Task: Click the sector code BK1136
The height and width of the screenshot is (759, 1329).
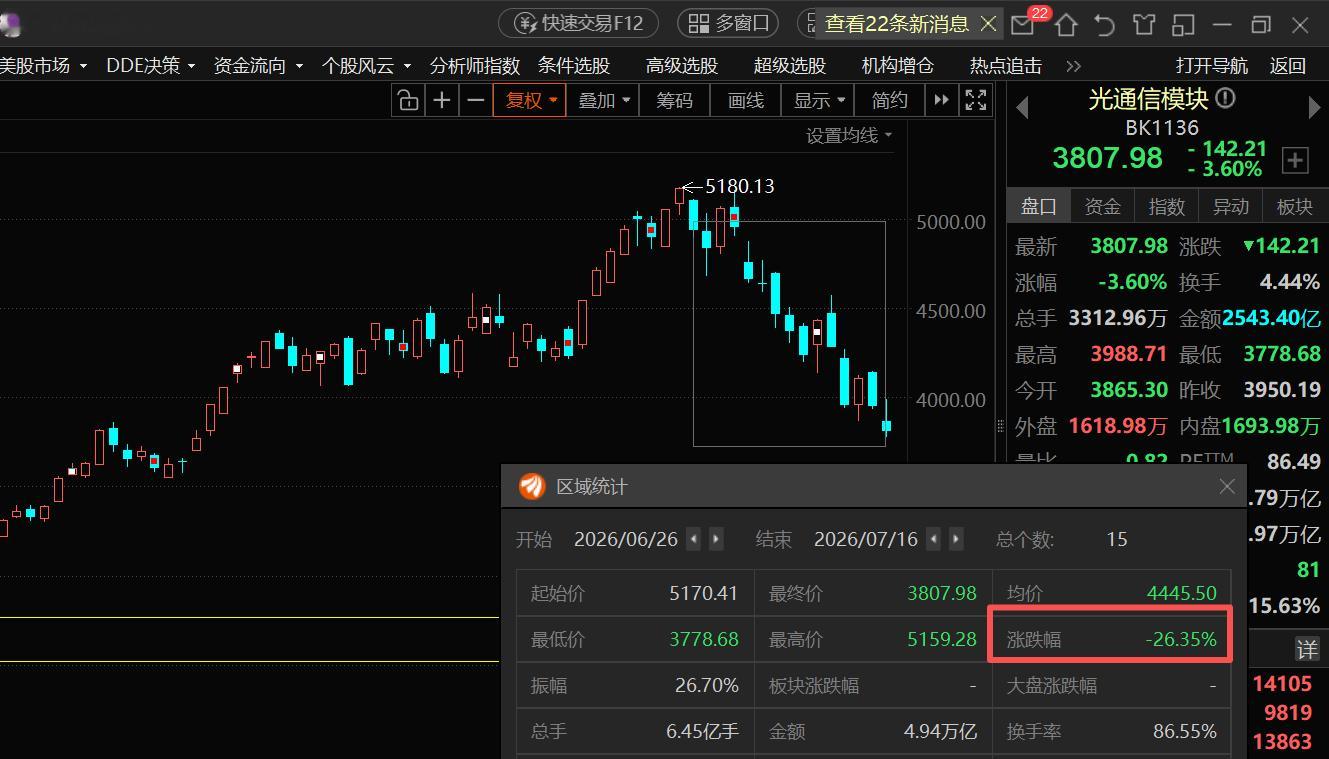Action: [x=1162, y=127]
